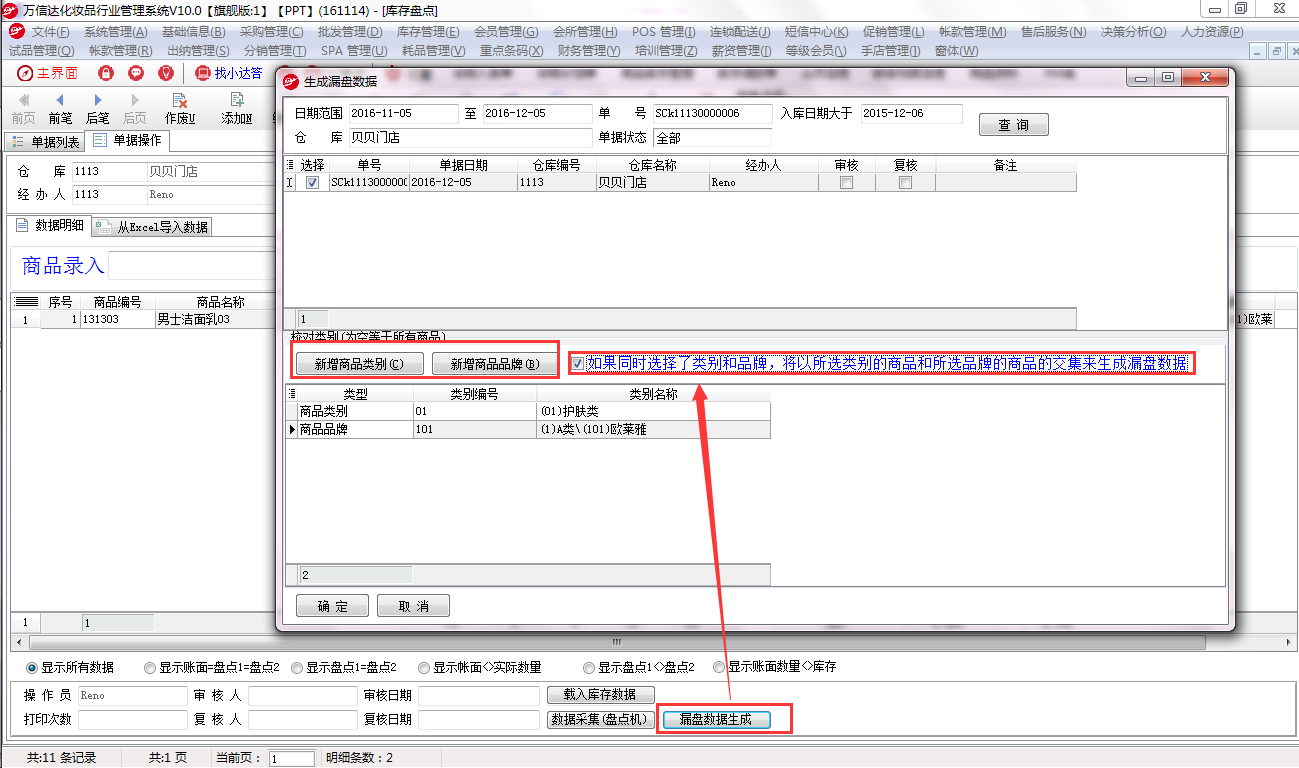Image resolution: width=1299 pixels, height=768 pixels.
Task: Open the 会员管理 menu
Action: pyautogui.click(x=506, y=32)
